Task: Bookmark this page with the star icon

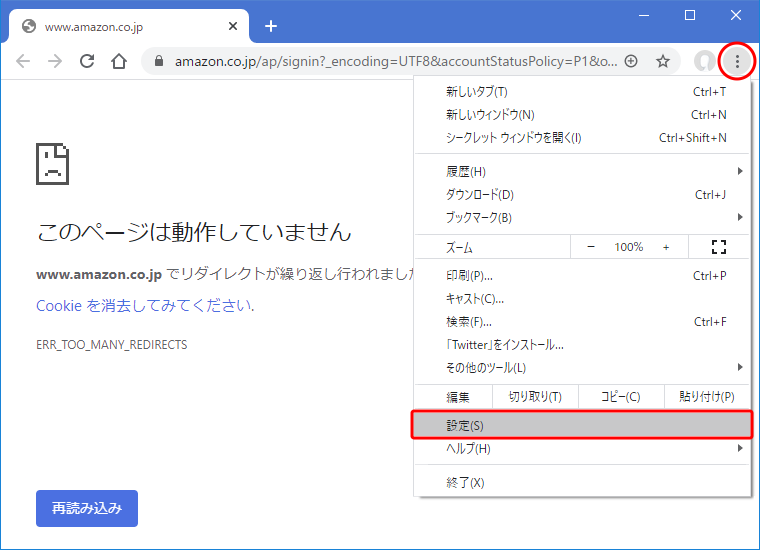Action: (x=662, y=61)
